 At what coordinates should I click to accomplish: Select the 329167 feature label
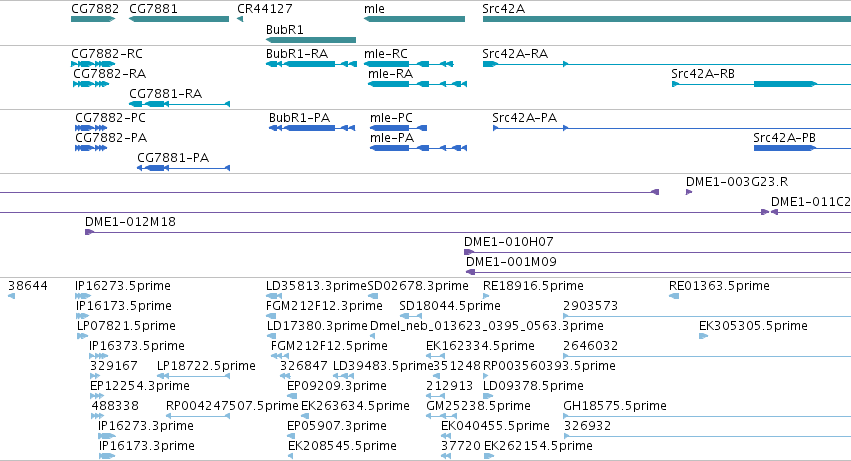coord(114,366)
